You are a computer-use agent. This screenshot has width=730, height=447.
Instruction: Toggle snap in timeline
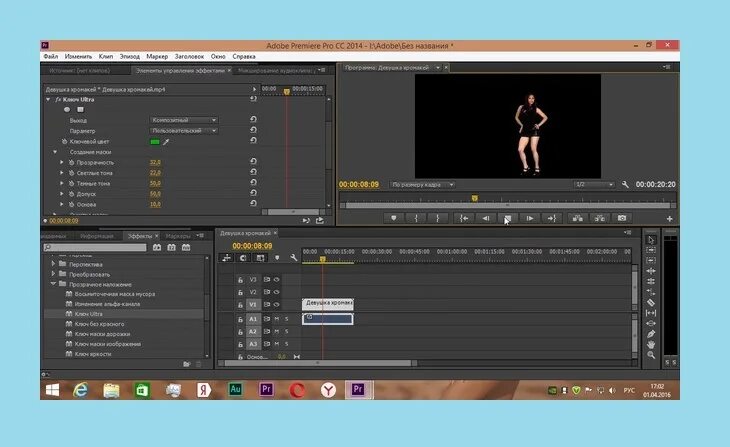coord(243,257)
